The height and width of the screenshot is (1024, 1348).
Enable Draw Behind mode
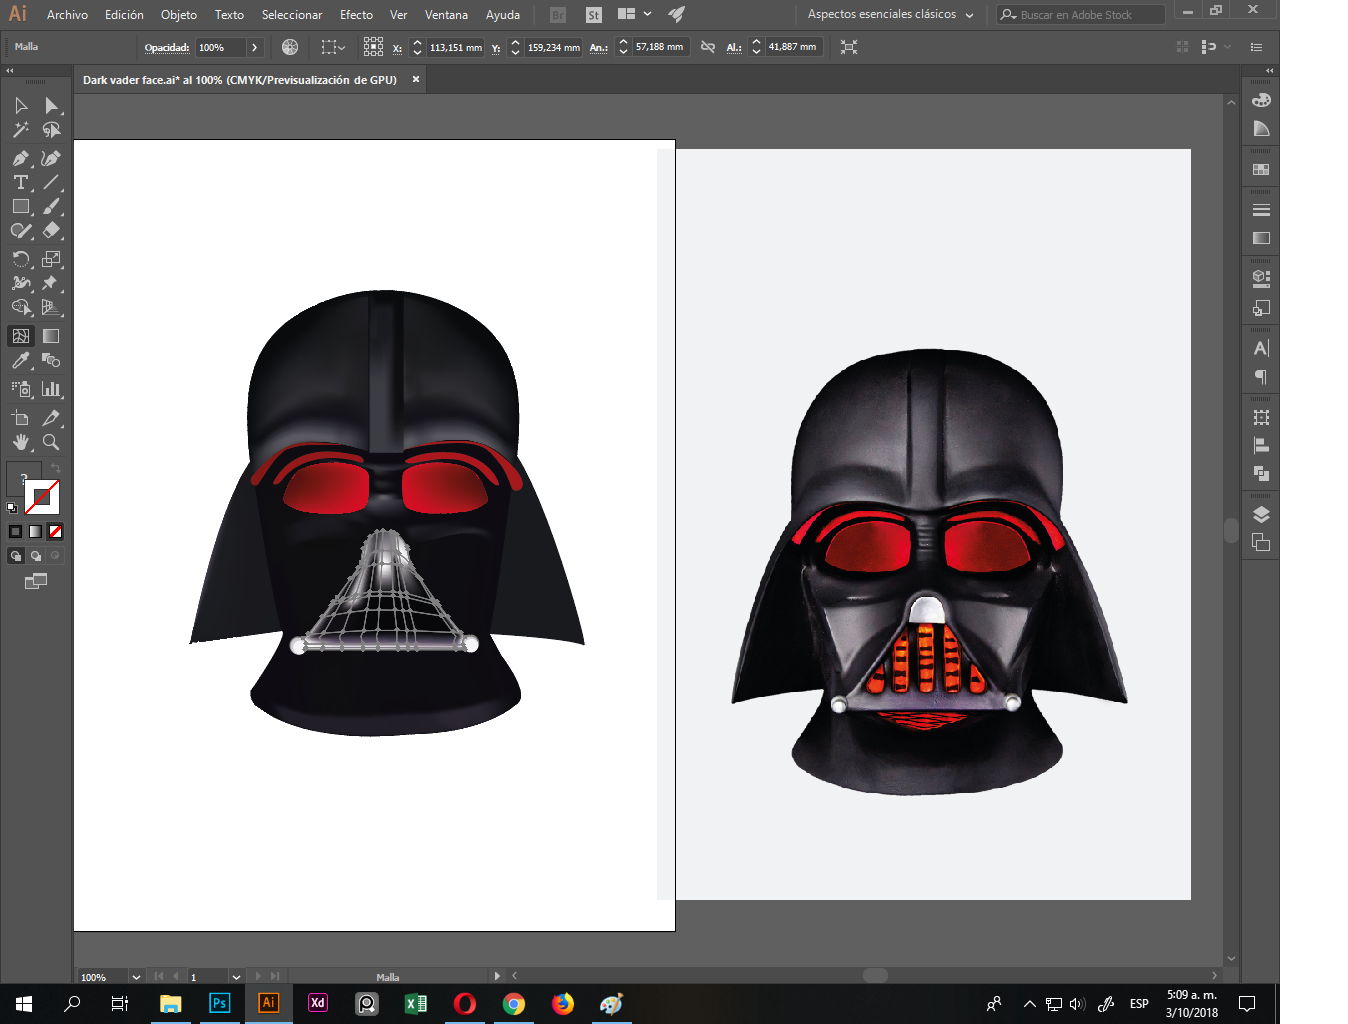[35, 556]
